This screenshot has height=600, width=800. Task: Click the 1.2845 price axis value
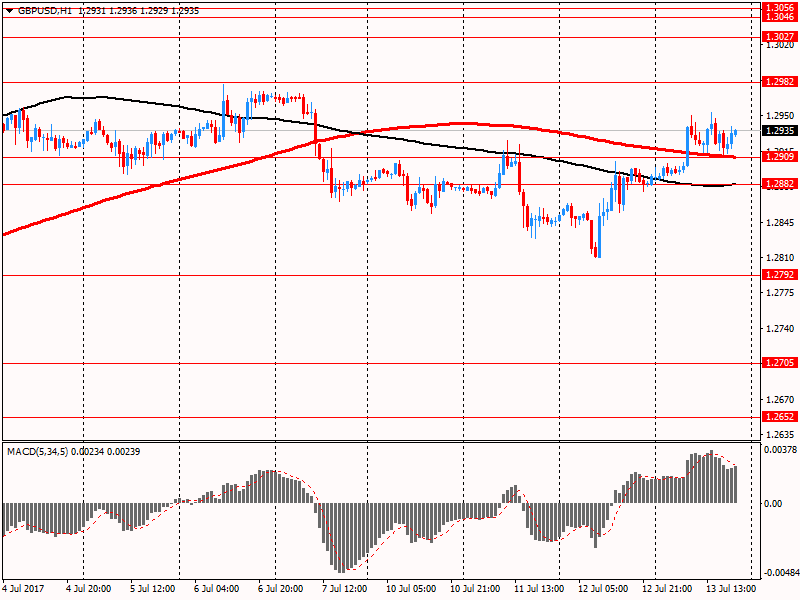(x=780, y=222)
